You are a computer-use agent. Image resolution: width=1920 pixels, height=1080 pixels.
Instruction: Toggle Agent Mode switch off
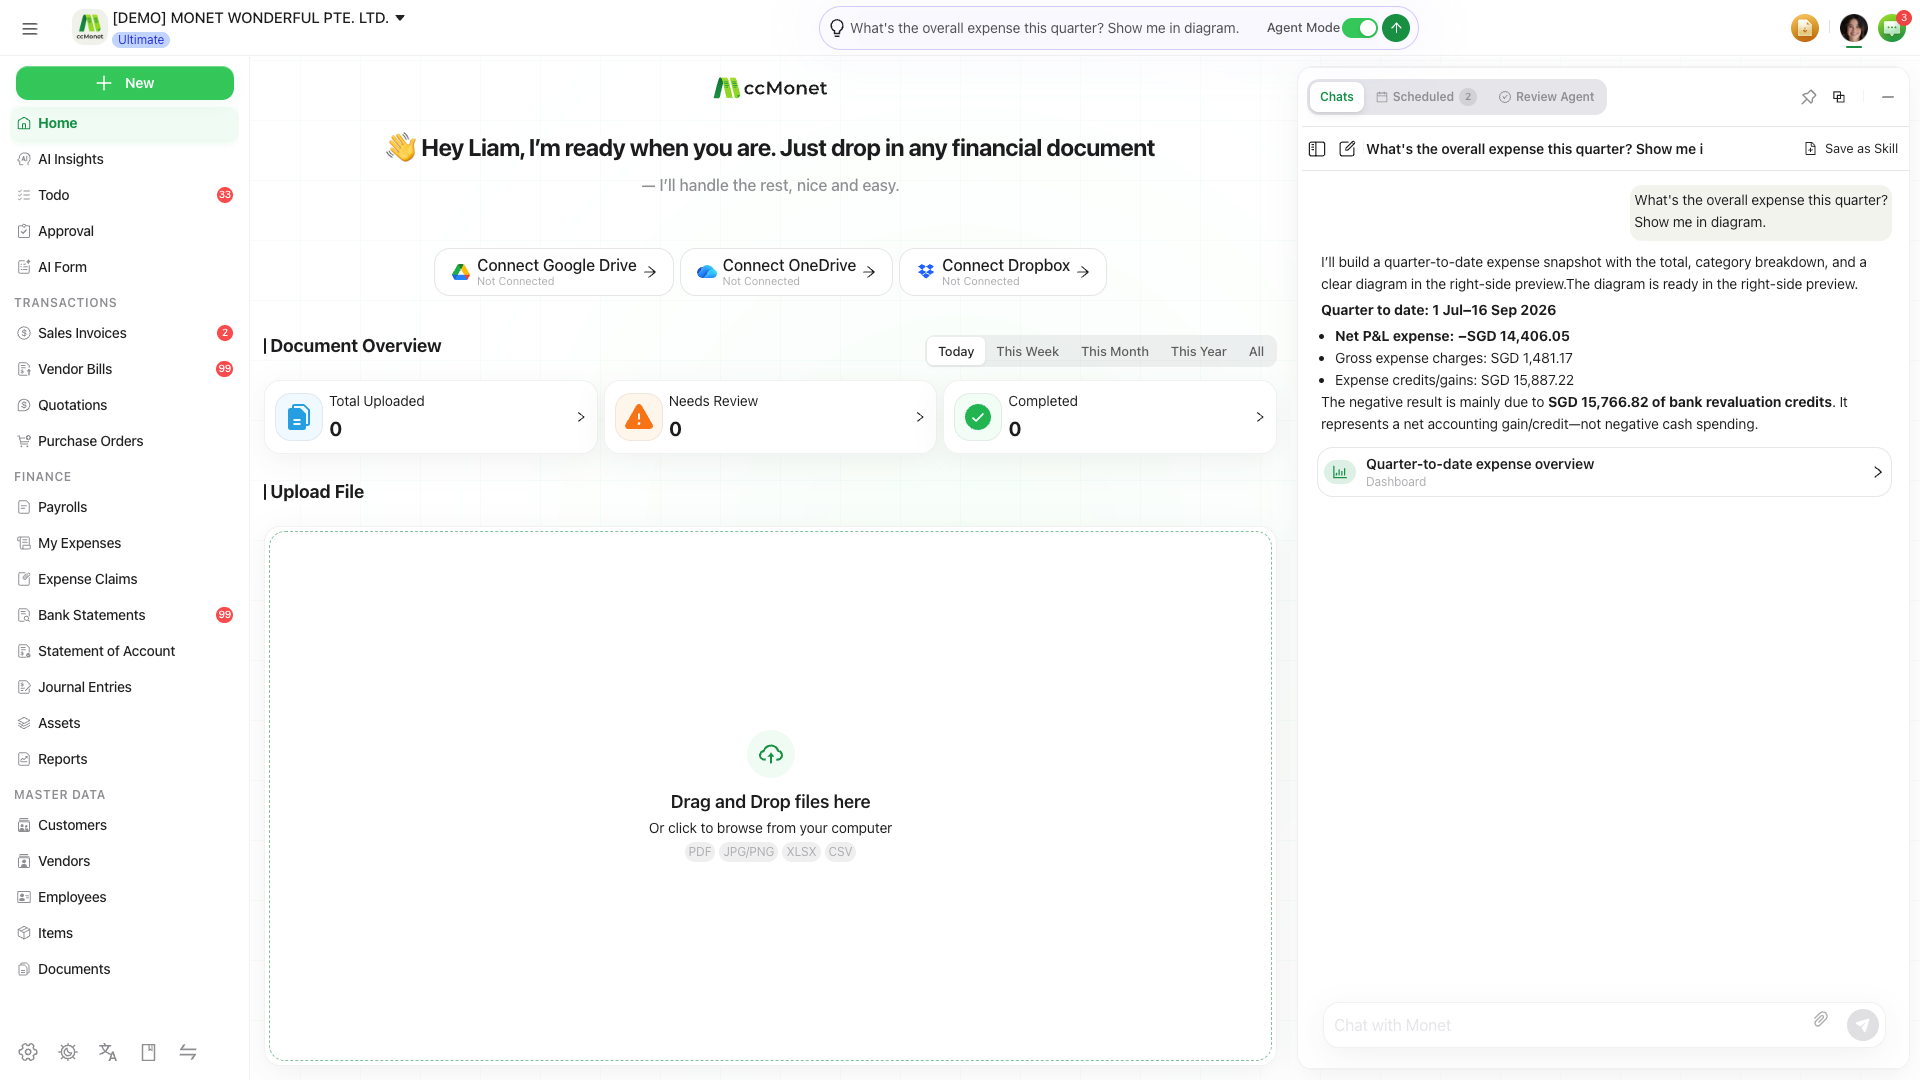click(x=1359, y=28)
